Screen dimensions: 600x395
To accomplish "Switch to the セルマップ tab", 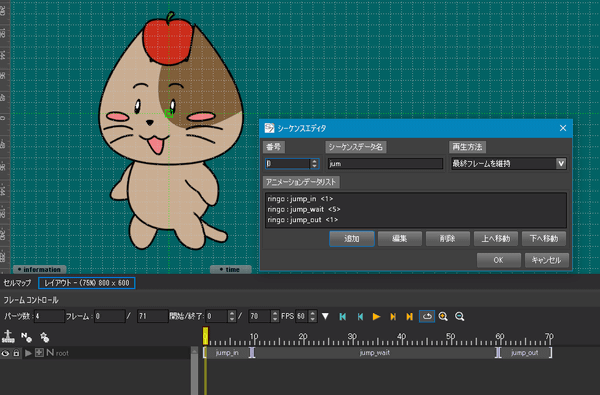I will click(17, 283).
